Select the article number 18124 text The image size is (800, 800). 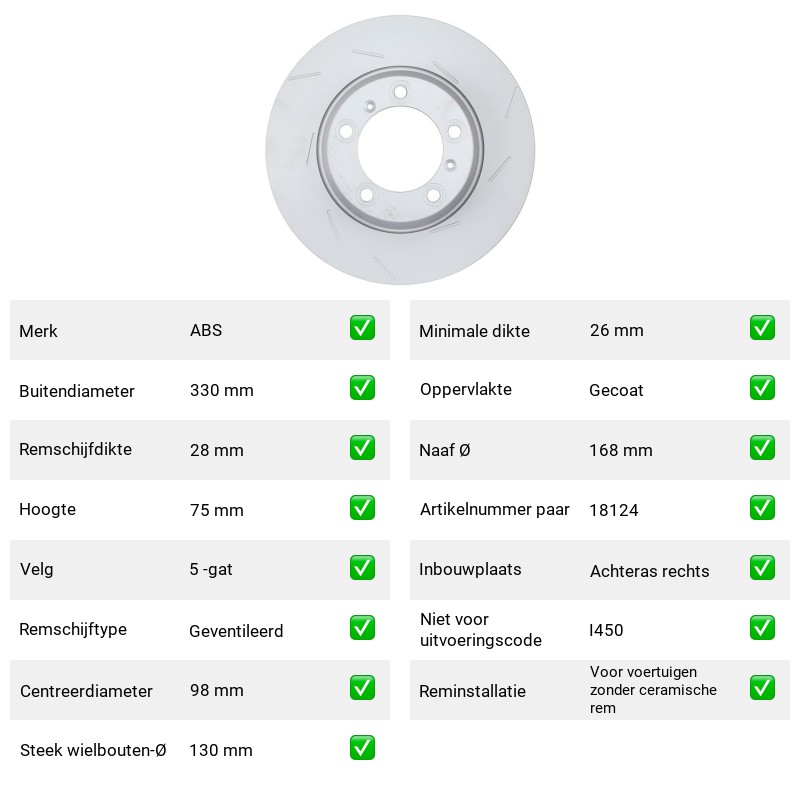tap(614, 510)
